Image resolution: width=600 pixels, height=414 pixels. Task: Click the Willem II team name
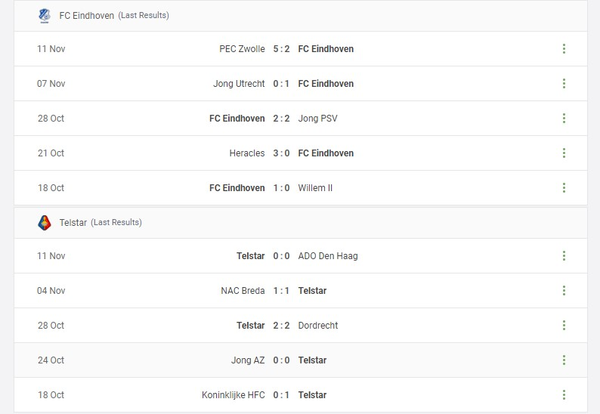pyautogui.click(x=318, y=188)
